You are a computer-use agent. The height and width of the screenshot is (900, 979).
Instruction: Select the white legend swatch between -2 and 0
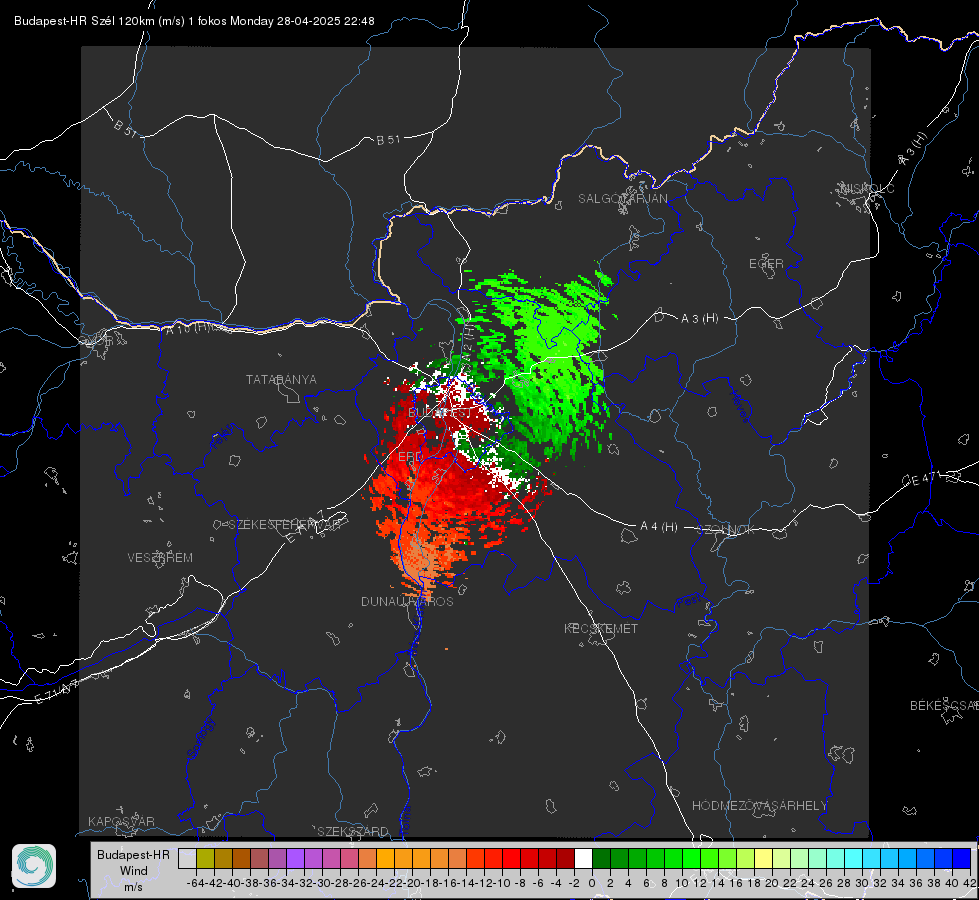coord(583,858)
